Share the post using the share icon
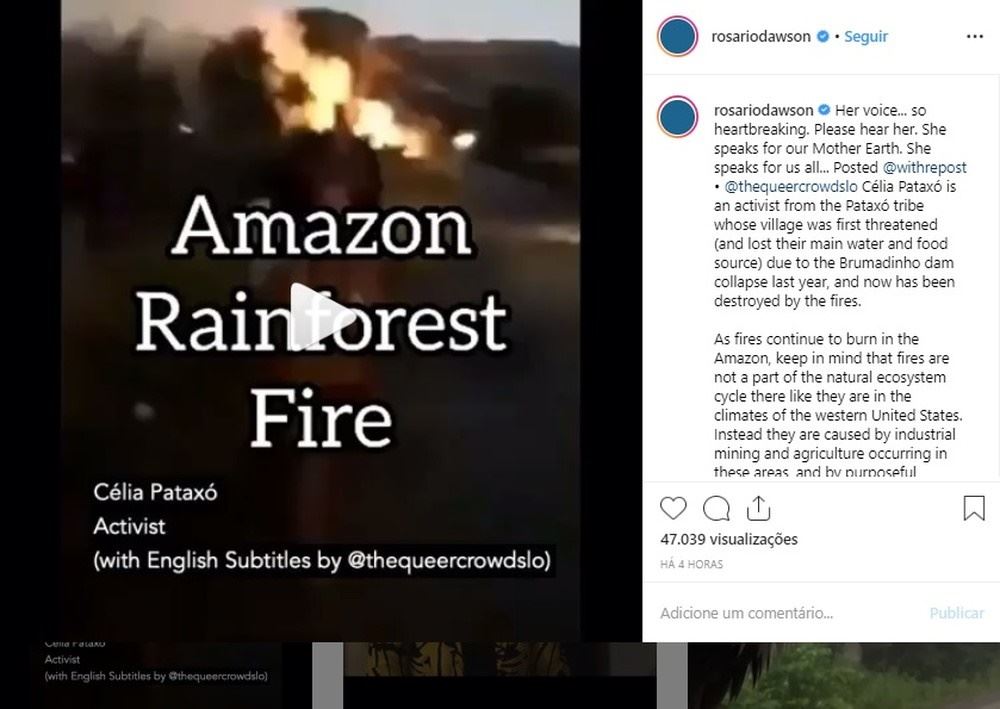1000x709 pixels. click(x=758, y=508)
